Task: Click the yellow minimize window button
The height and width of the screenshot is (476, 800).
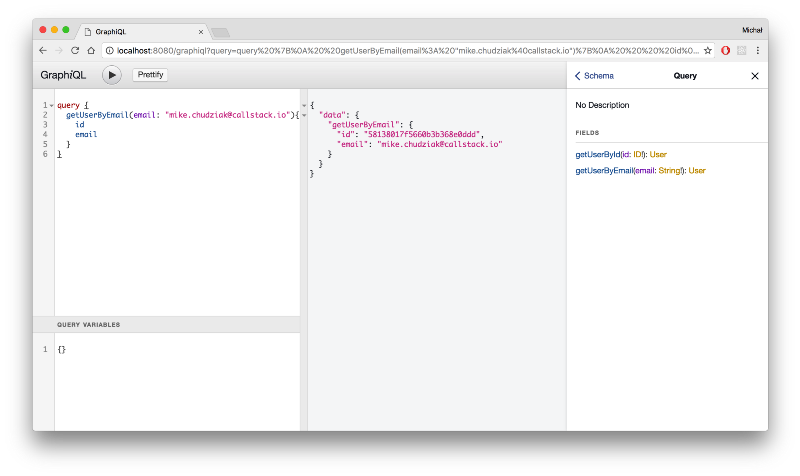Action: click(x=54, y=30)
